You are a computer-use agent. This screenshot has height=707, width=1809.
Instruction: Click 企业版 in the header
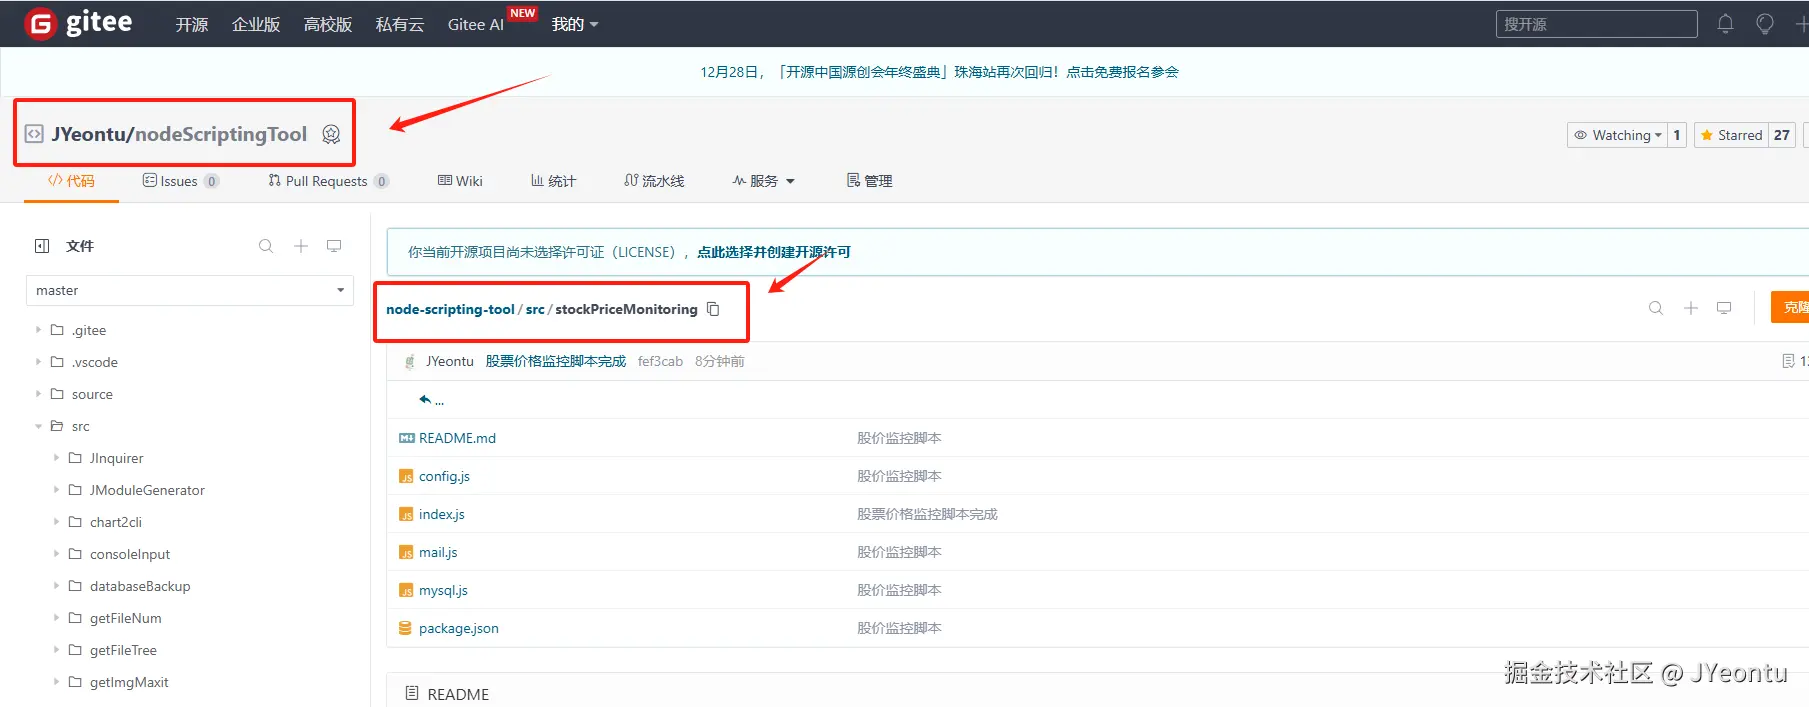[x=256, y=24]
